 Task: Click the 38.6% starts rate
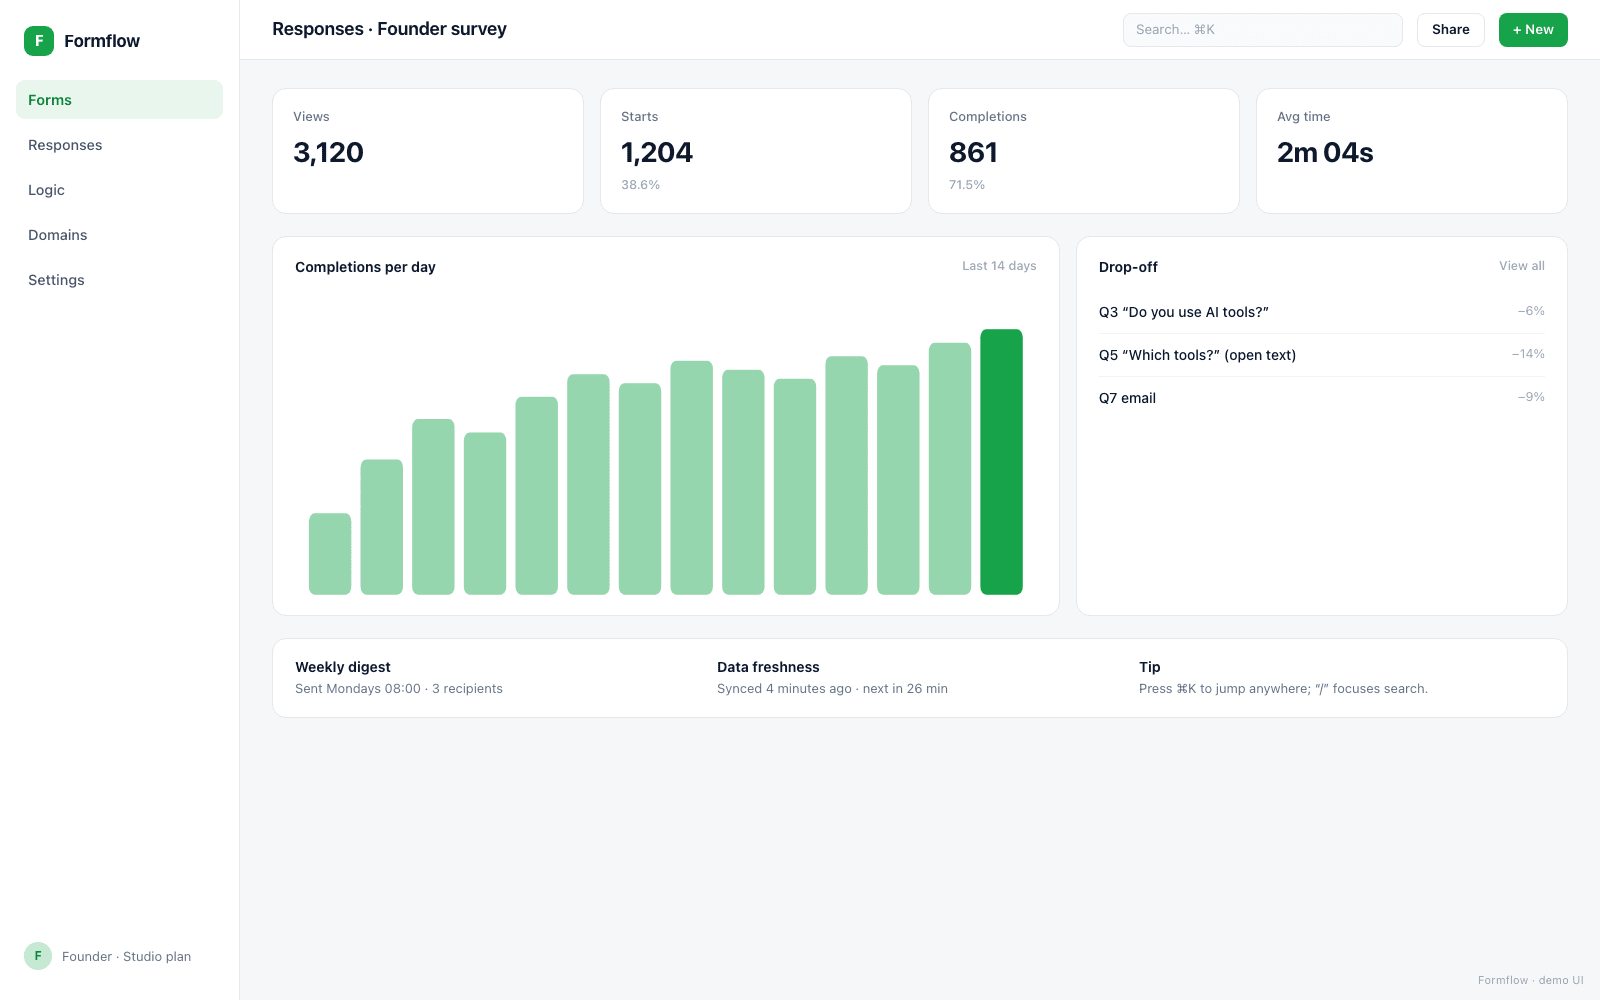pyautogui.click(x=640, y=185)
